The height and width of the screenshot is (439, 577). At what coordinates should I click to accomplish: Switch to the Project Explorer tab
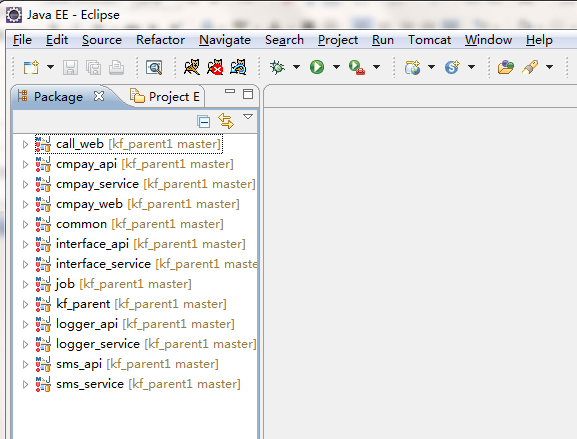(165, 97)
